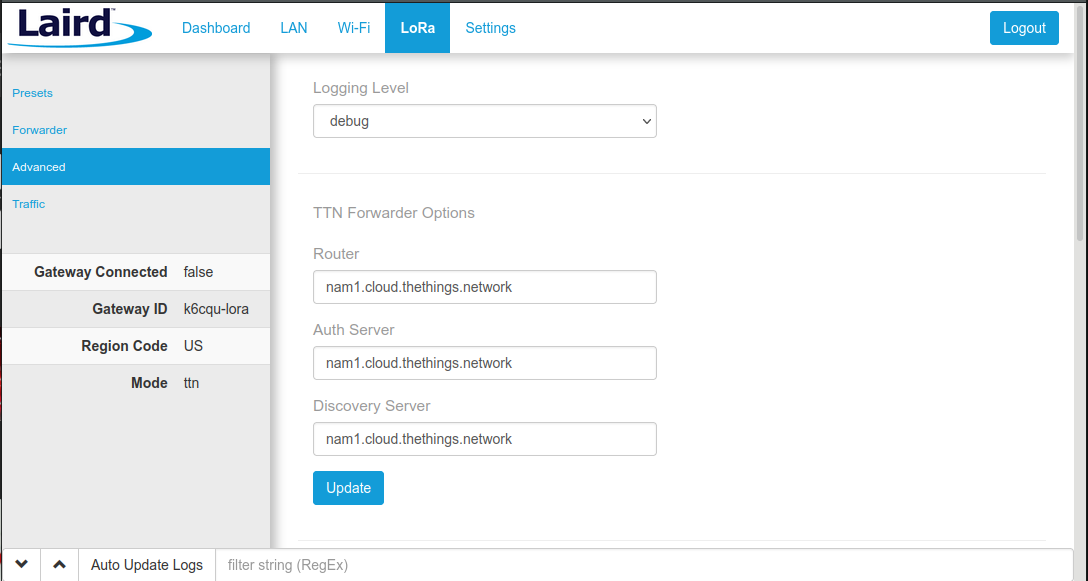Screen dimensions: 1088x581
Task: Click the Auth Server label
Action: point(354,330)
